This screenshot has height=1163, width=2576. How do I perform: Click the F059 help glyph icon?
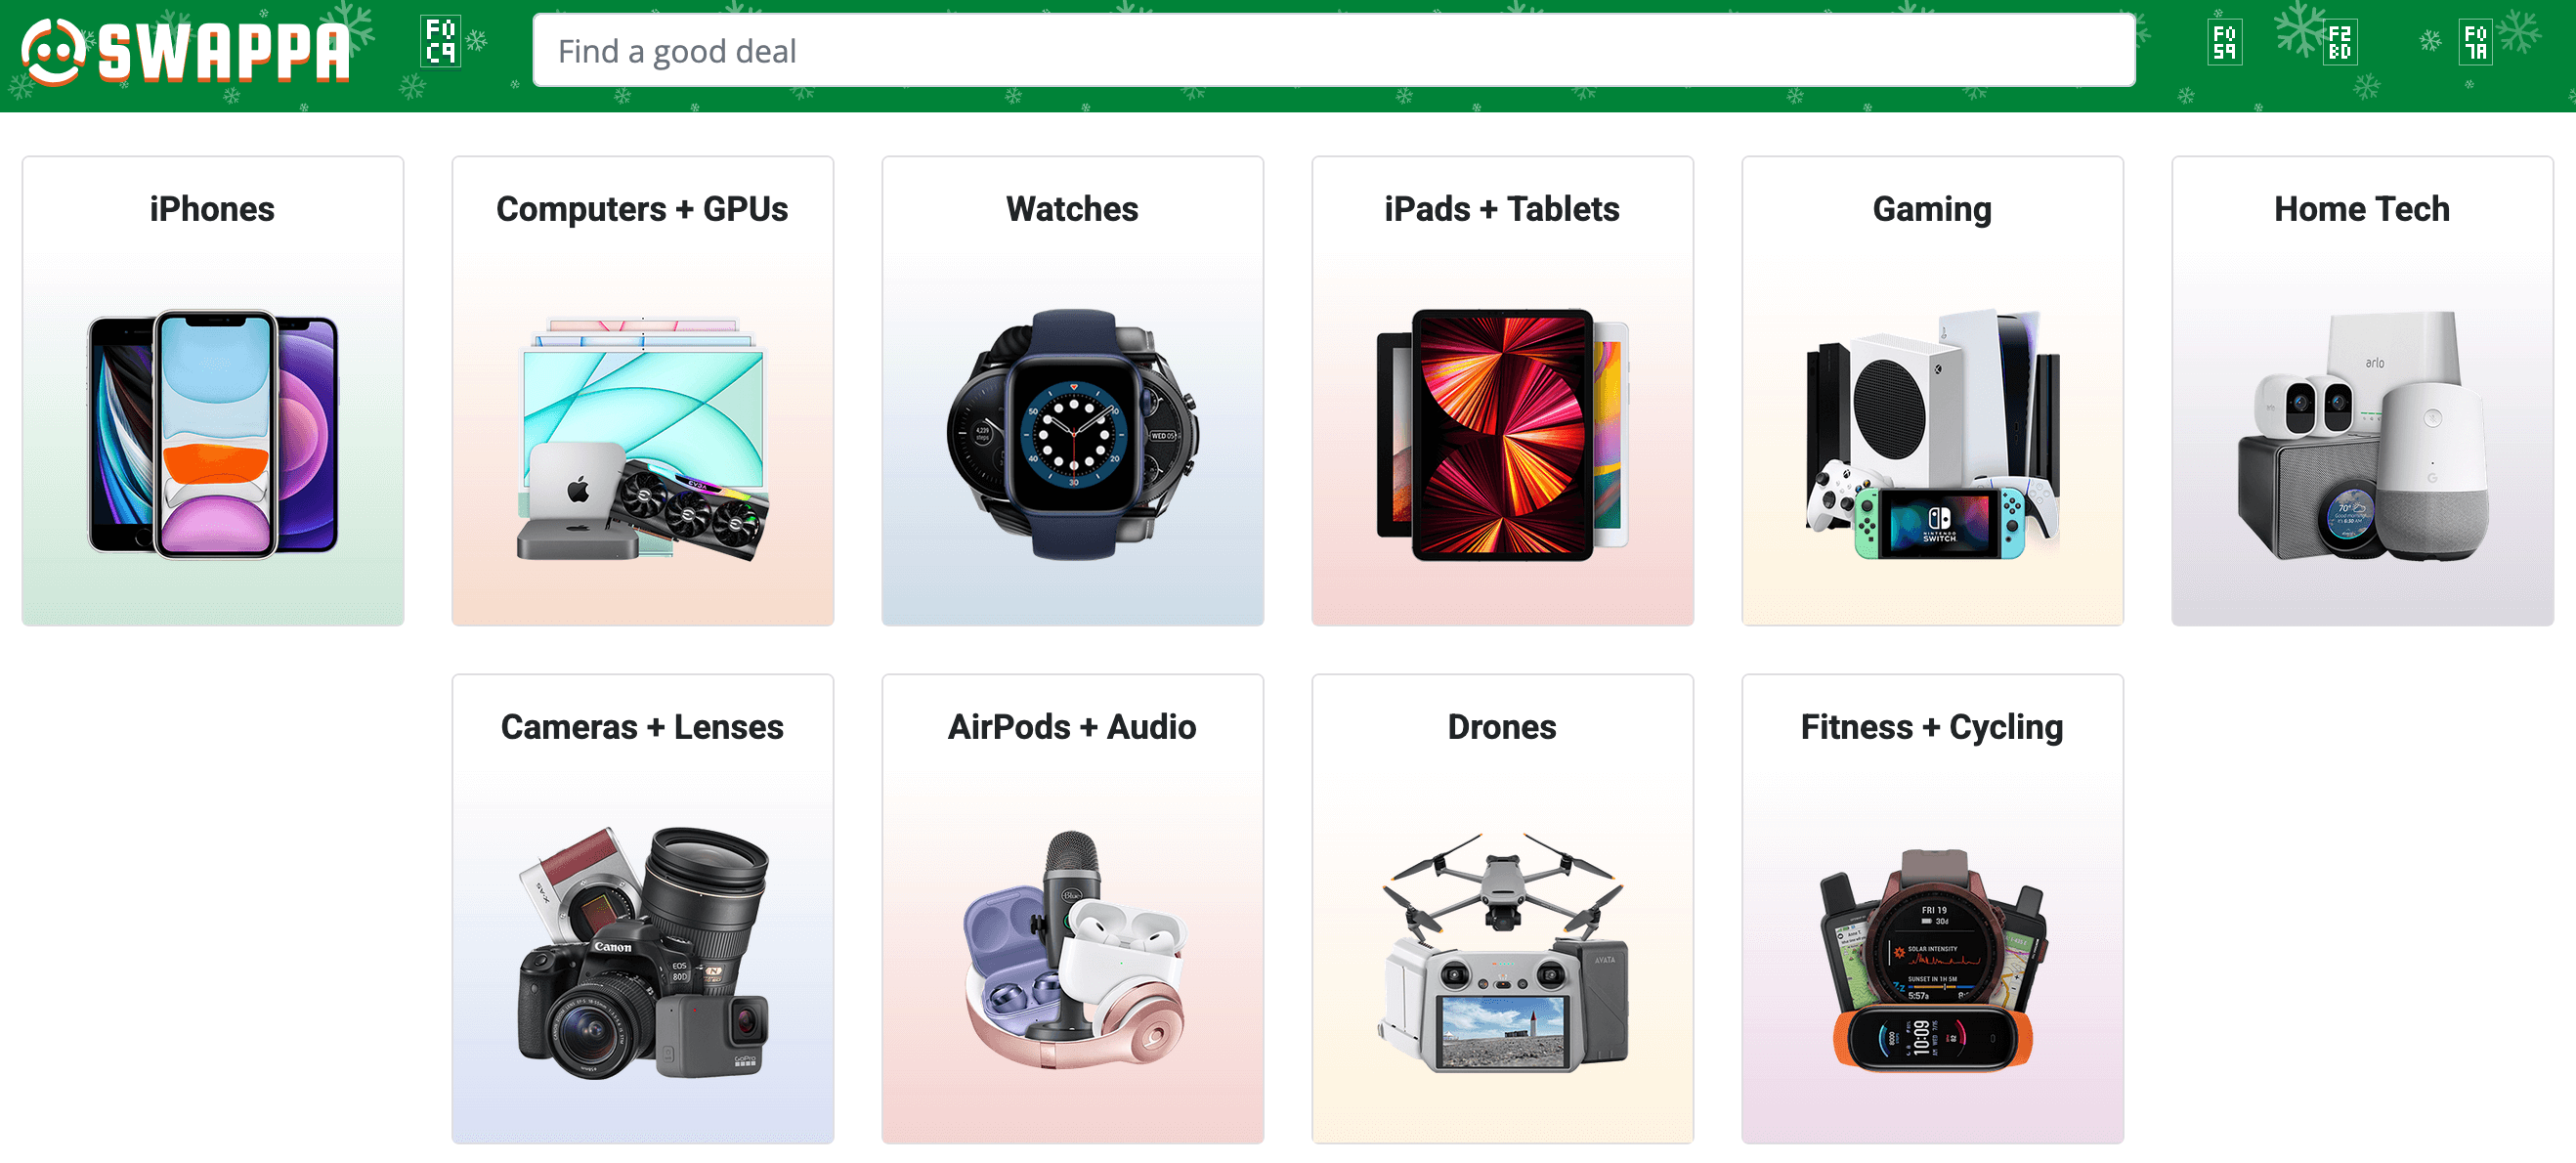tap(2224, 42)
